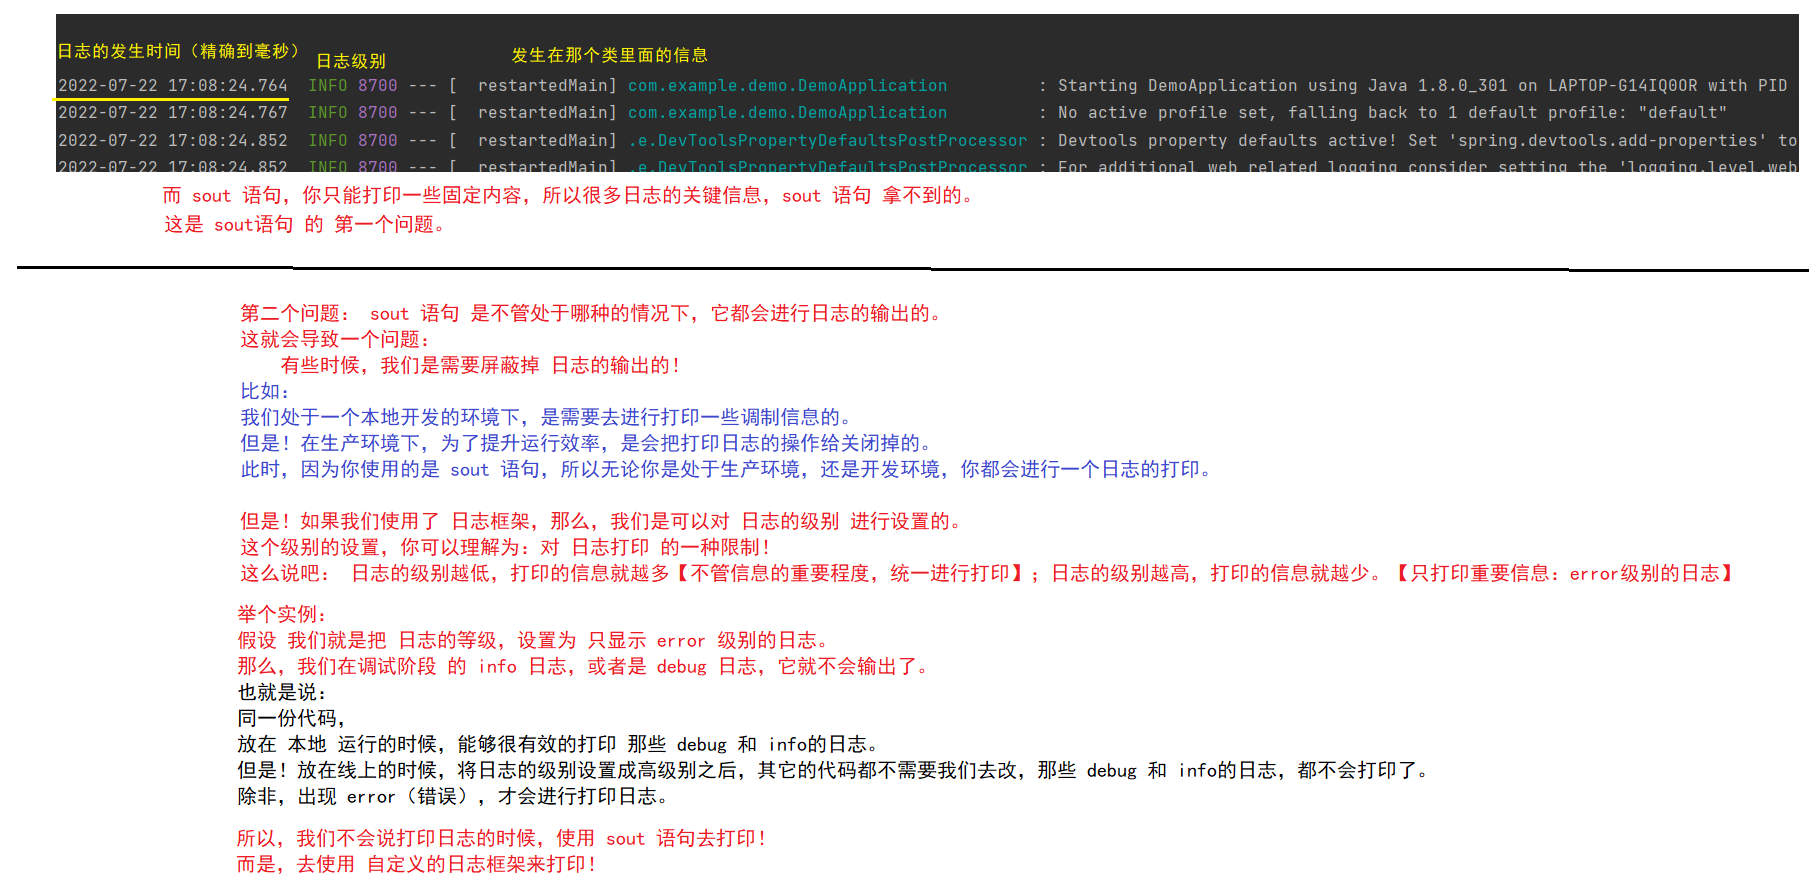This screenshot has height=895, width=1809.
Task: Click the line starting '第二个问题： sout 语句'
Action: tap(592, 313)
